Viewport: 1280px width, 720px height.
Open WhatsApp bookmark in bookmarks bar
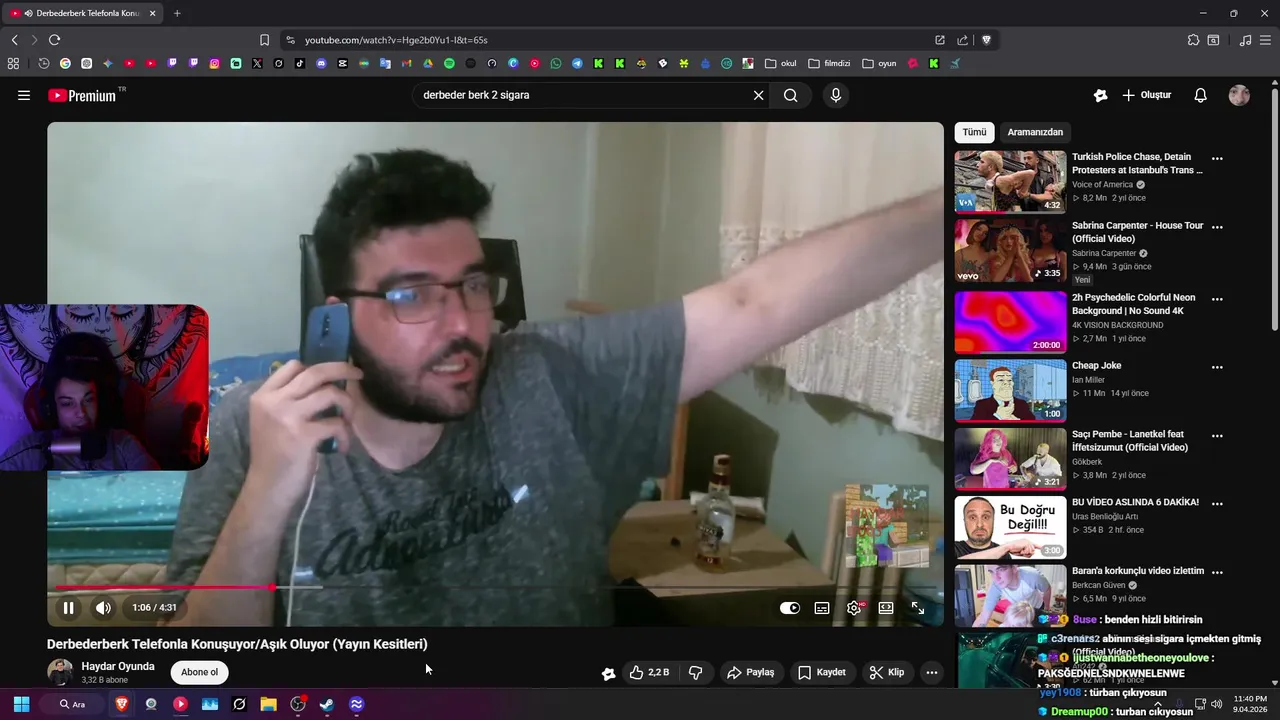coord(556,63)
